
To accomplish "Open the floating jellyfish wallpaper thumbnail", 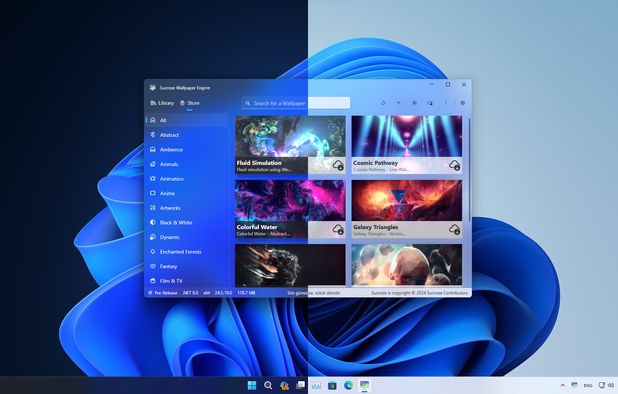I will click(x=407, y=265).
